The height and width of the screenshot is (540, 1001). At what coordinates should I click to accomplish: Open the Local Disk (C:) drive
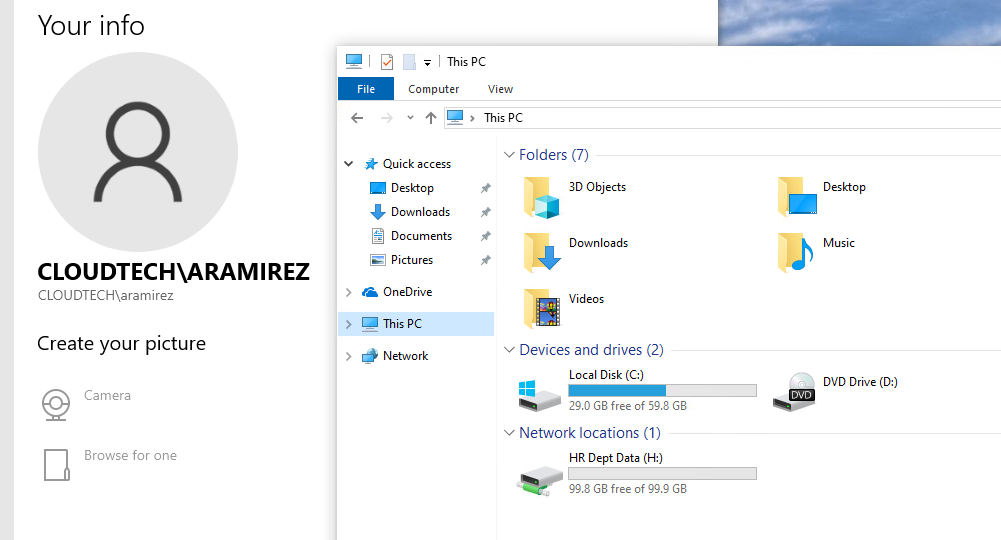point(543,392)
